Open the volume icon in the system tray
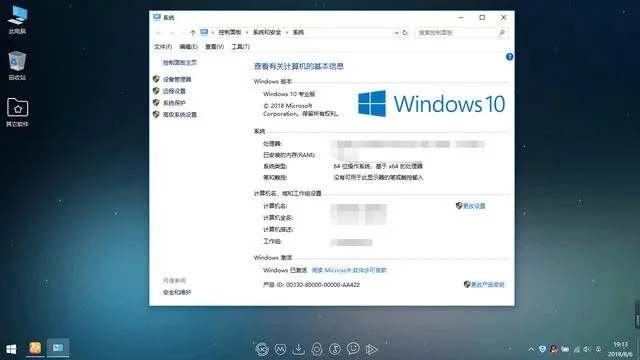 tap(587, 349)
